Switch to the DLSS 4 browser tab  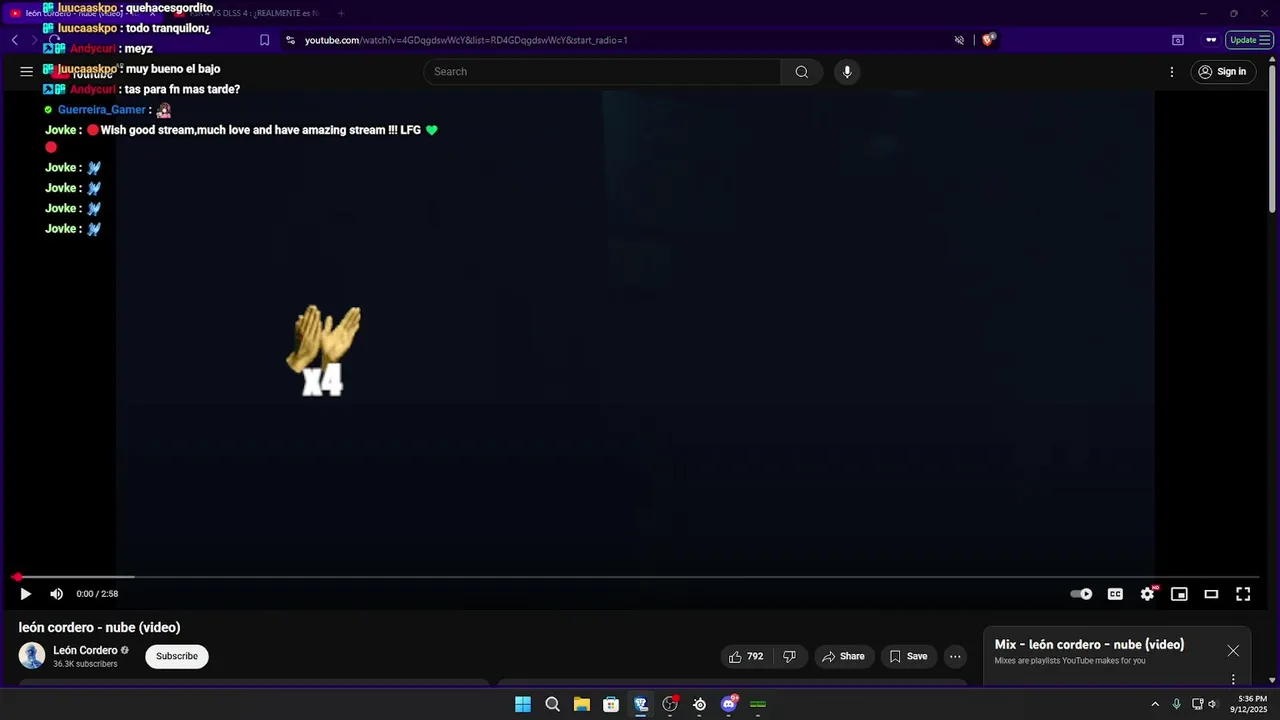247,13
